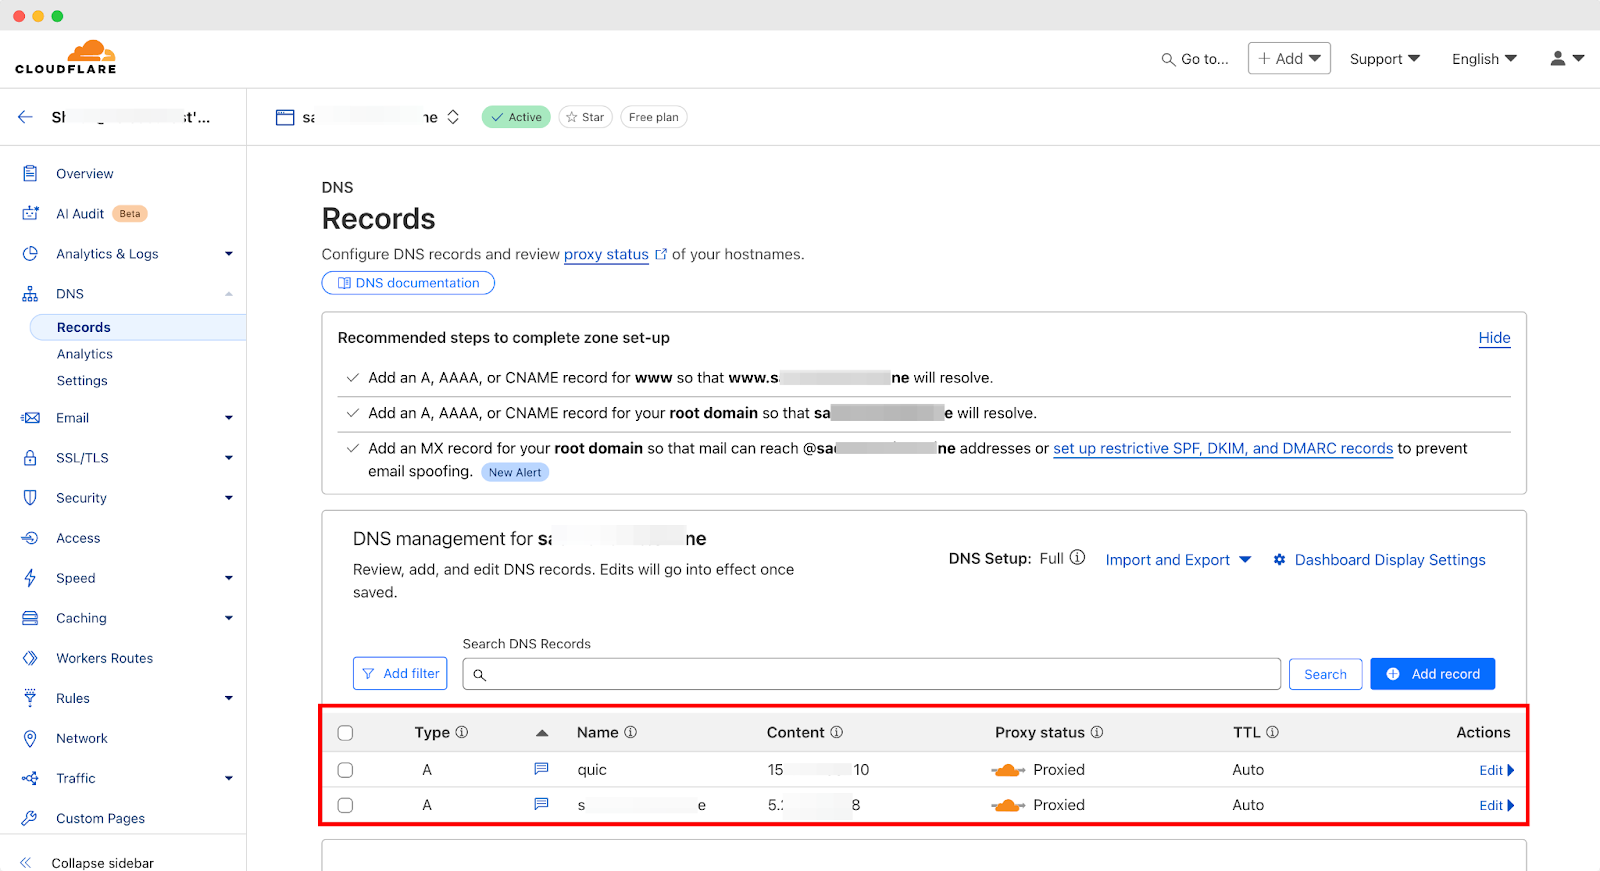Click the Add record button
Screen dimensions: 1600x871
click(1432, 674)
